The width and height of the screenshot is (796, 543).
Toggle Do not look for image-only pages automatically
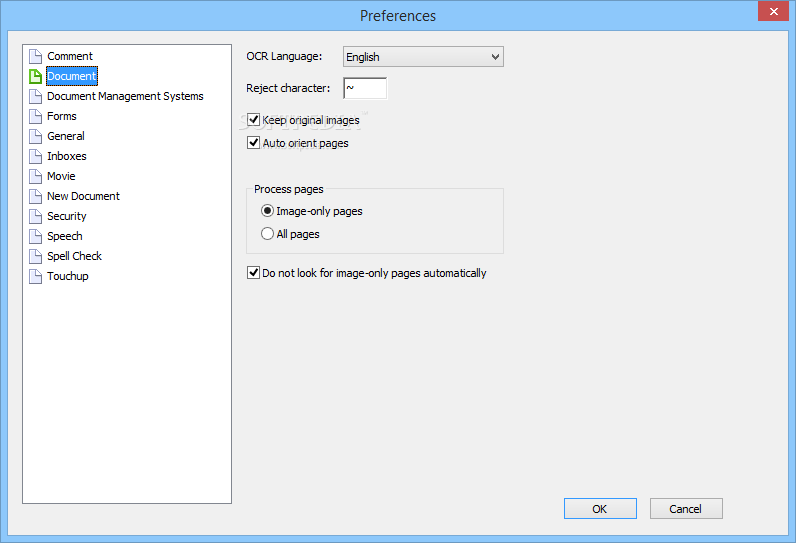point(253,273)
